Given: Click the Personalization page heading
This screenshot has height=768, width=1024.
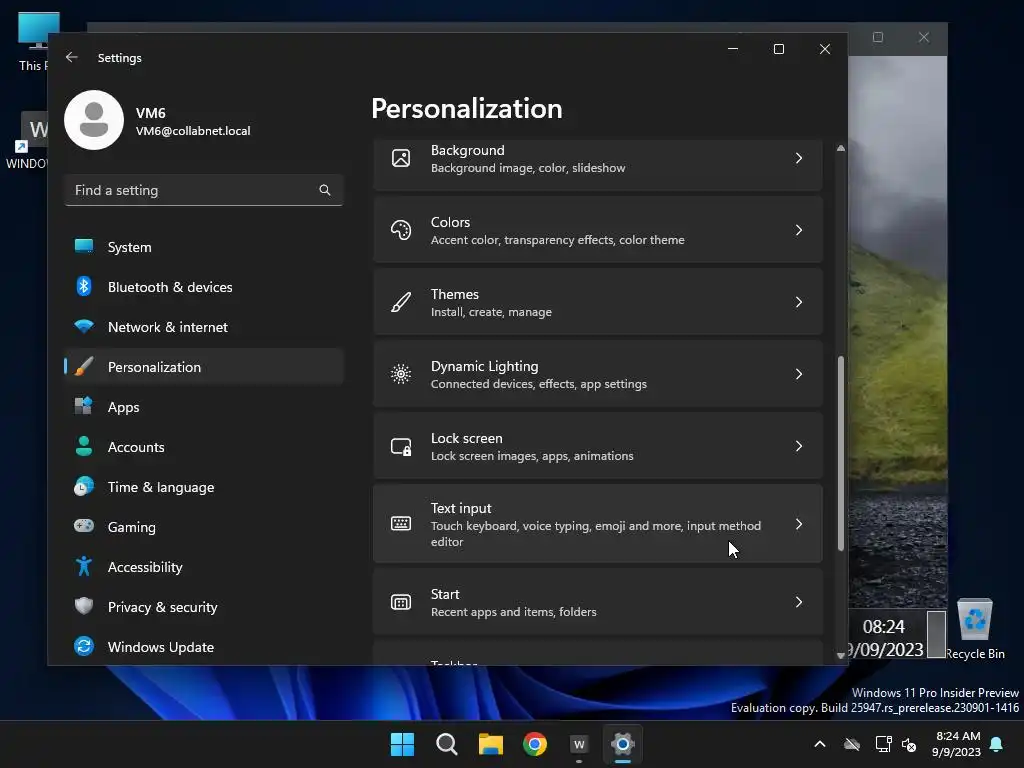Looking at the screenshot, I should (466, 108).
